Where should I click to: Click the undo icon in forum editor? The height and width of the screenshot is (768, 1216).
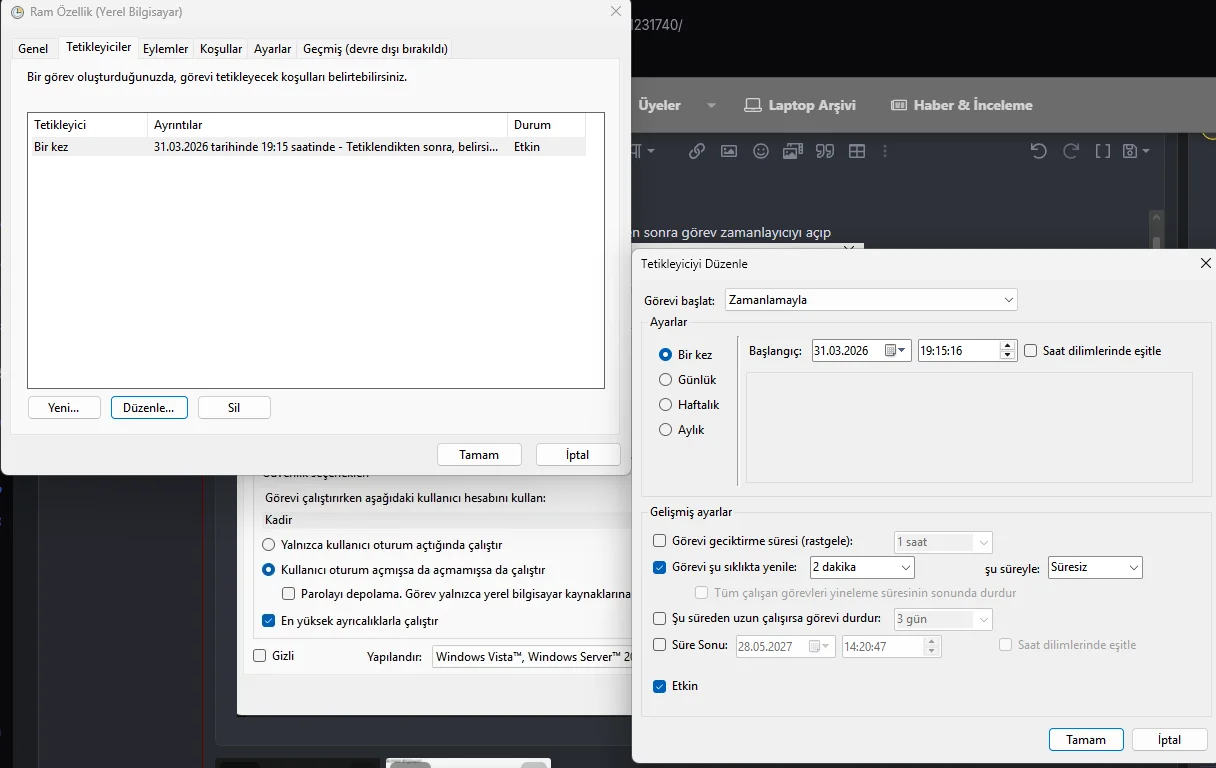(1038, 151)
